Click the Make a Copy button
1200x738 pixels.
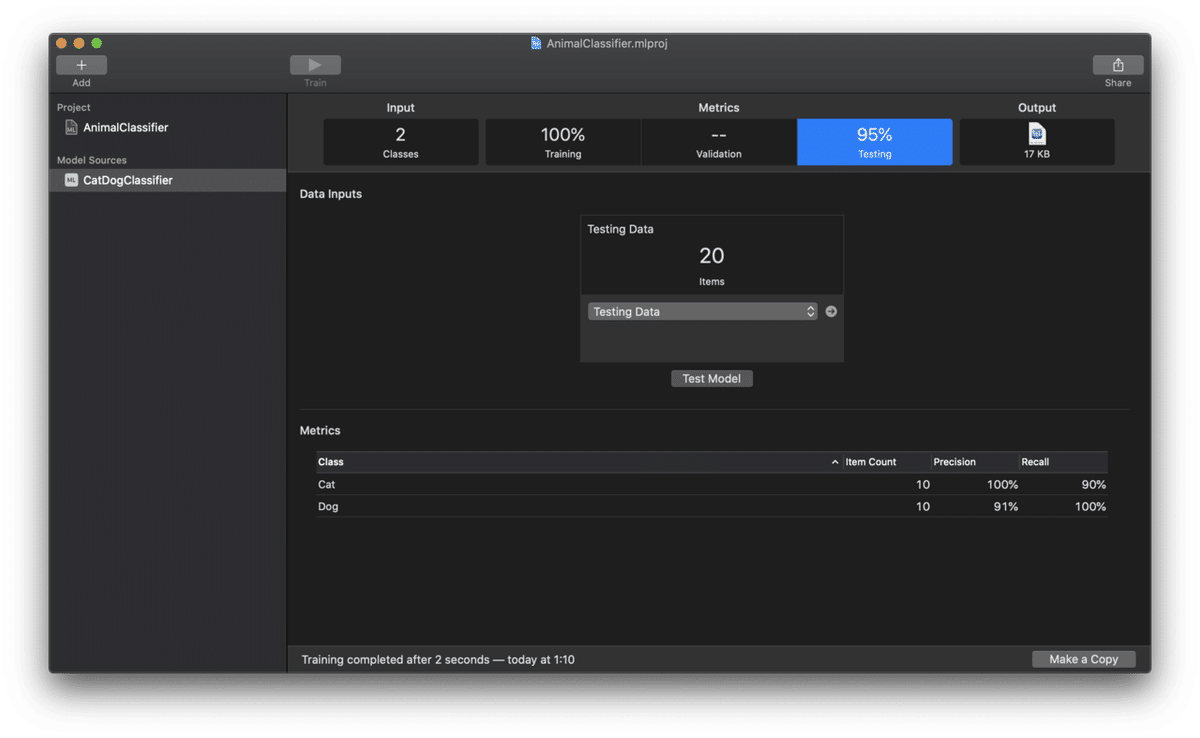pos(1084,659)
